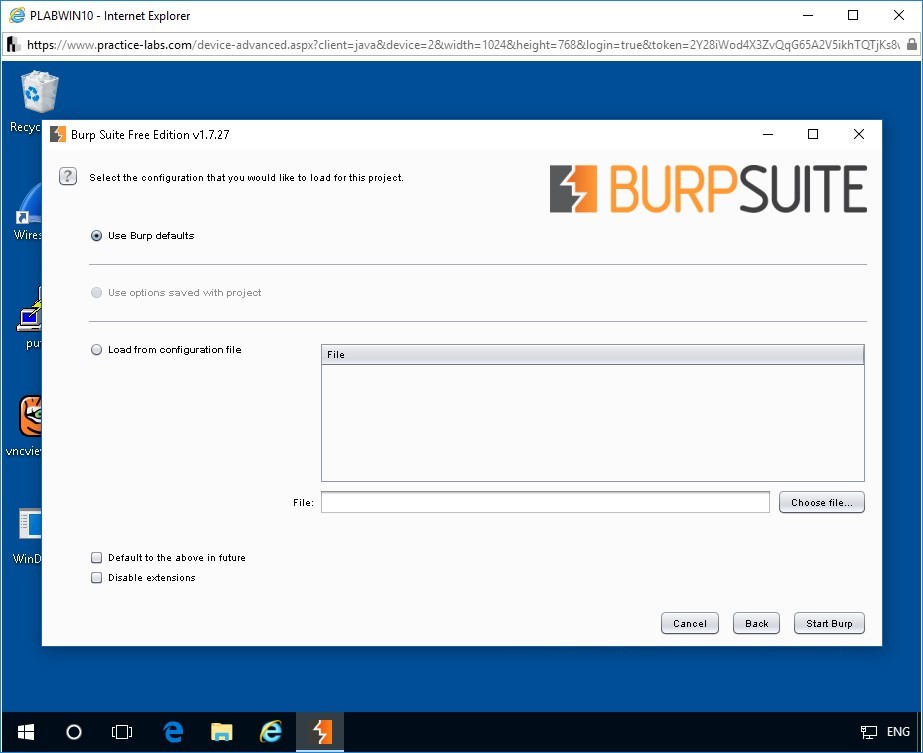Enable Default to the above in future
Screen dimensions: 923x753
pos(97,558)
